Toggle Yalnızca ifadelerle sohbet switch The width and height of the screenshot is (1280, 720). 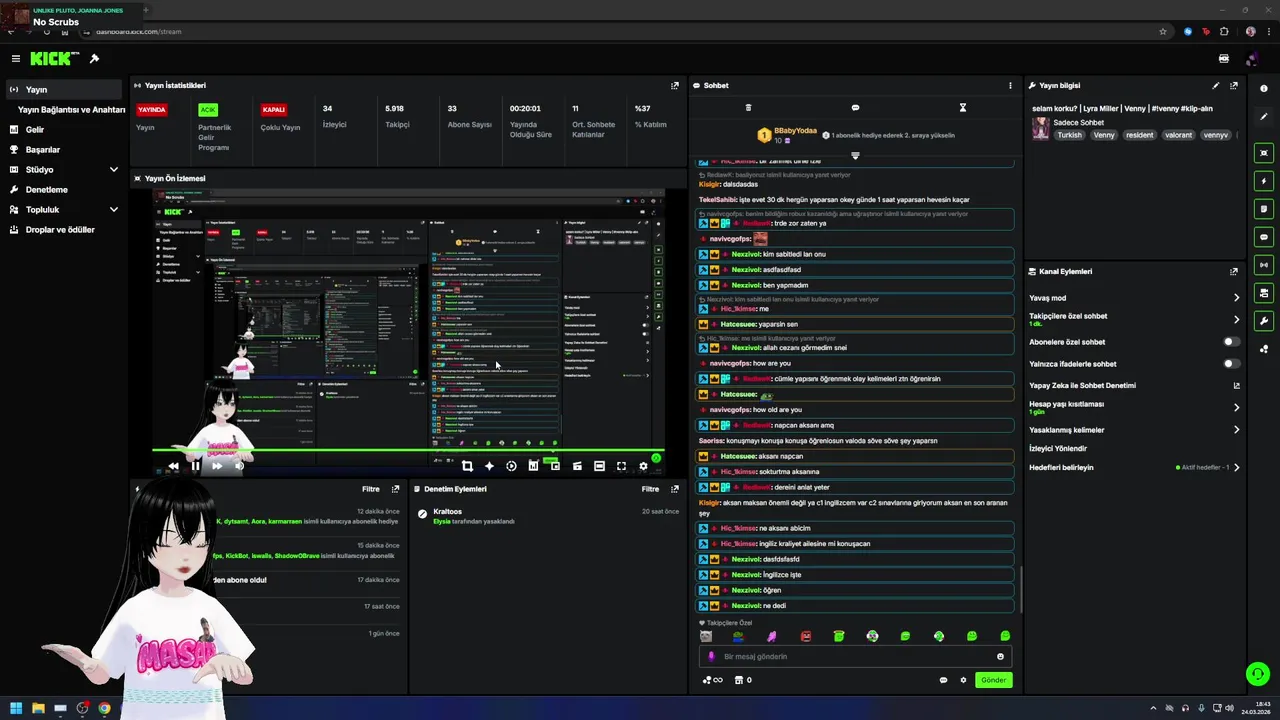pyautogui.click(x=1232, y=364)
